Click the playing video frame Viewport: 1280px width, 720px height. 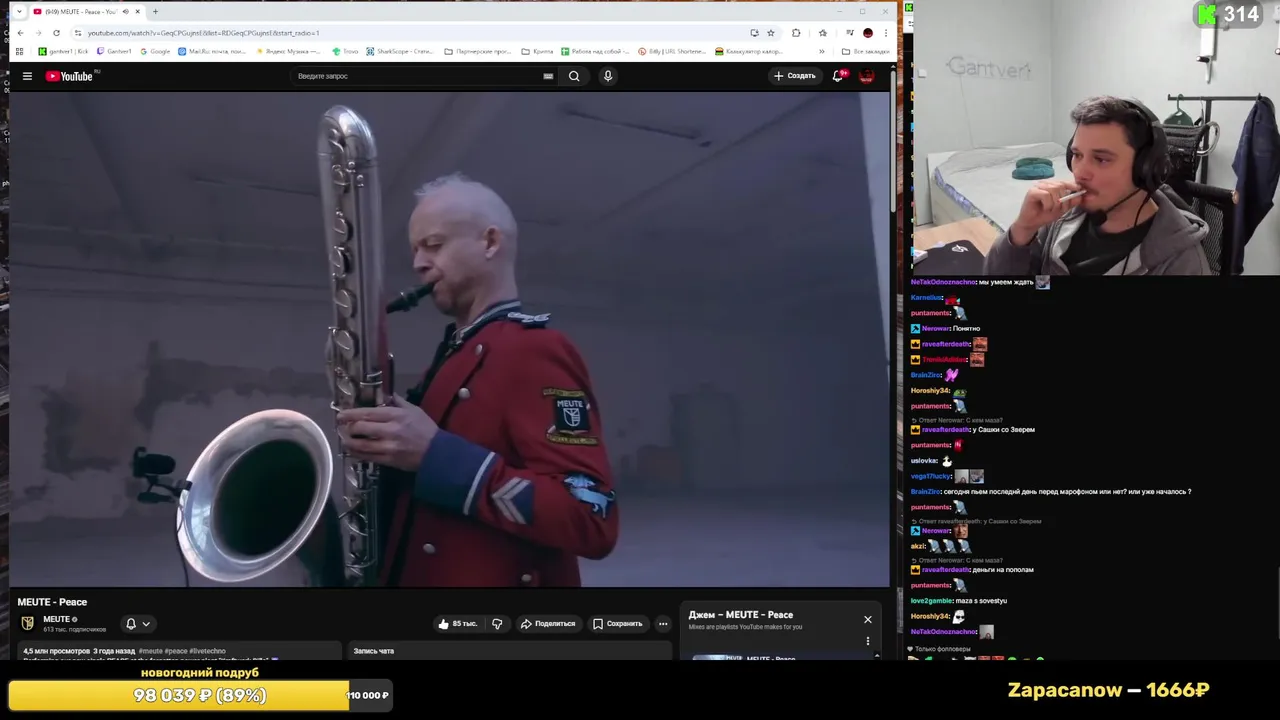pos(449,339)
